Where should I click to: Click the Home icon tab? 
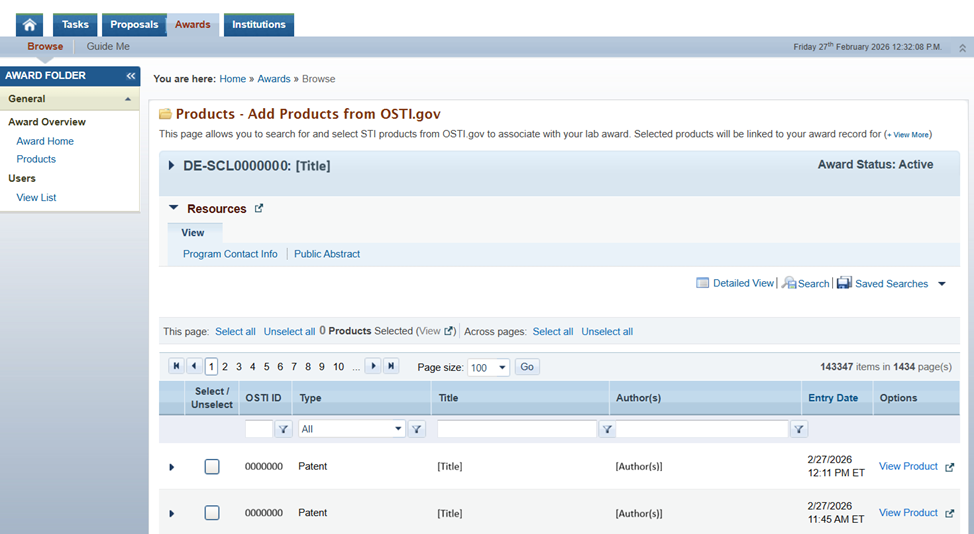[x=30, y=25]
